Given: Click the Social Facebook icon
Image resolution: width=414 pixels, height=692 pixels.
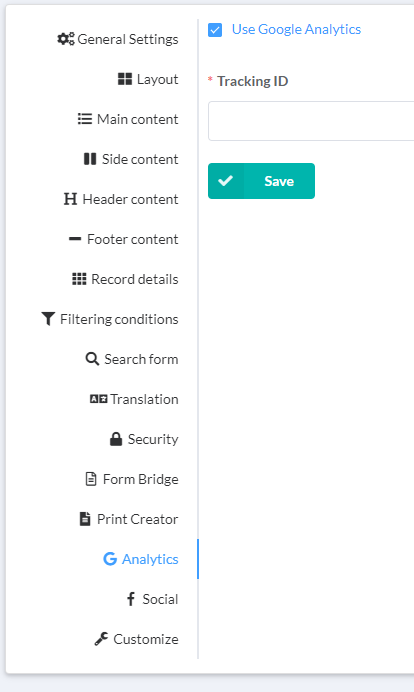Looking at the screenshot, I should [131, 599].
